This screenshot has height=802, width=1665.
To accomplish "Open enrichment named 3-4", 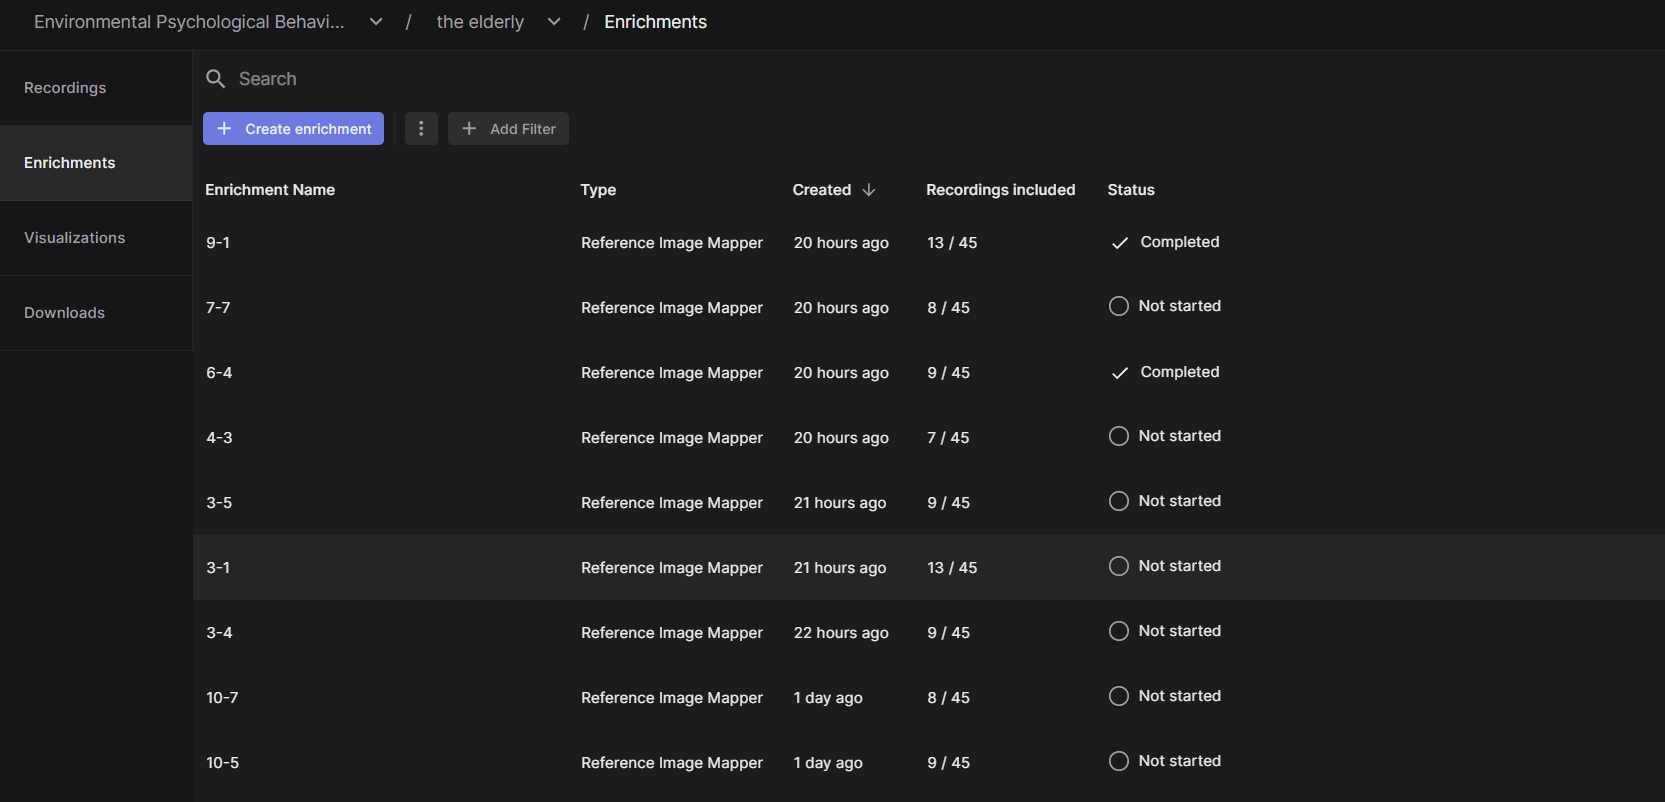I will [219, 632].
